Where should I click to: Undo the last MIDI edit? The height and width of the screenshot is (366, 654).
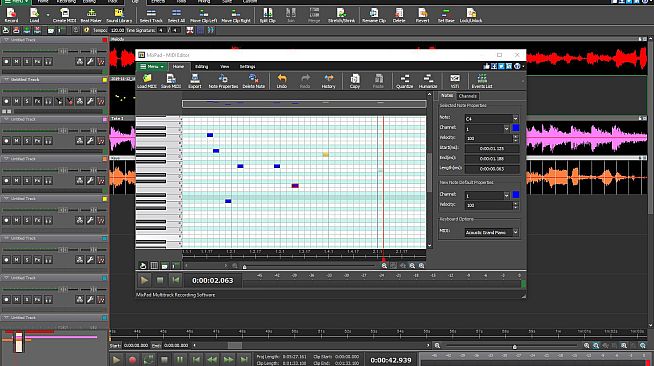(x=282, y=81)
